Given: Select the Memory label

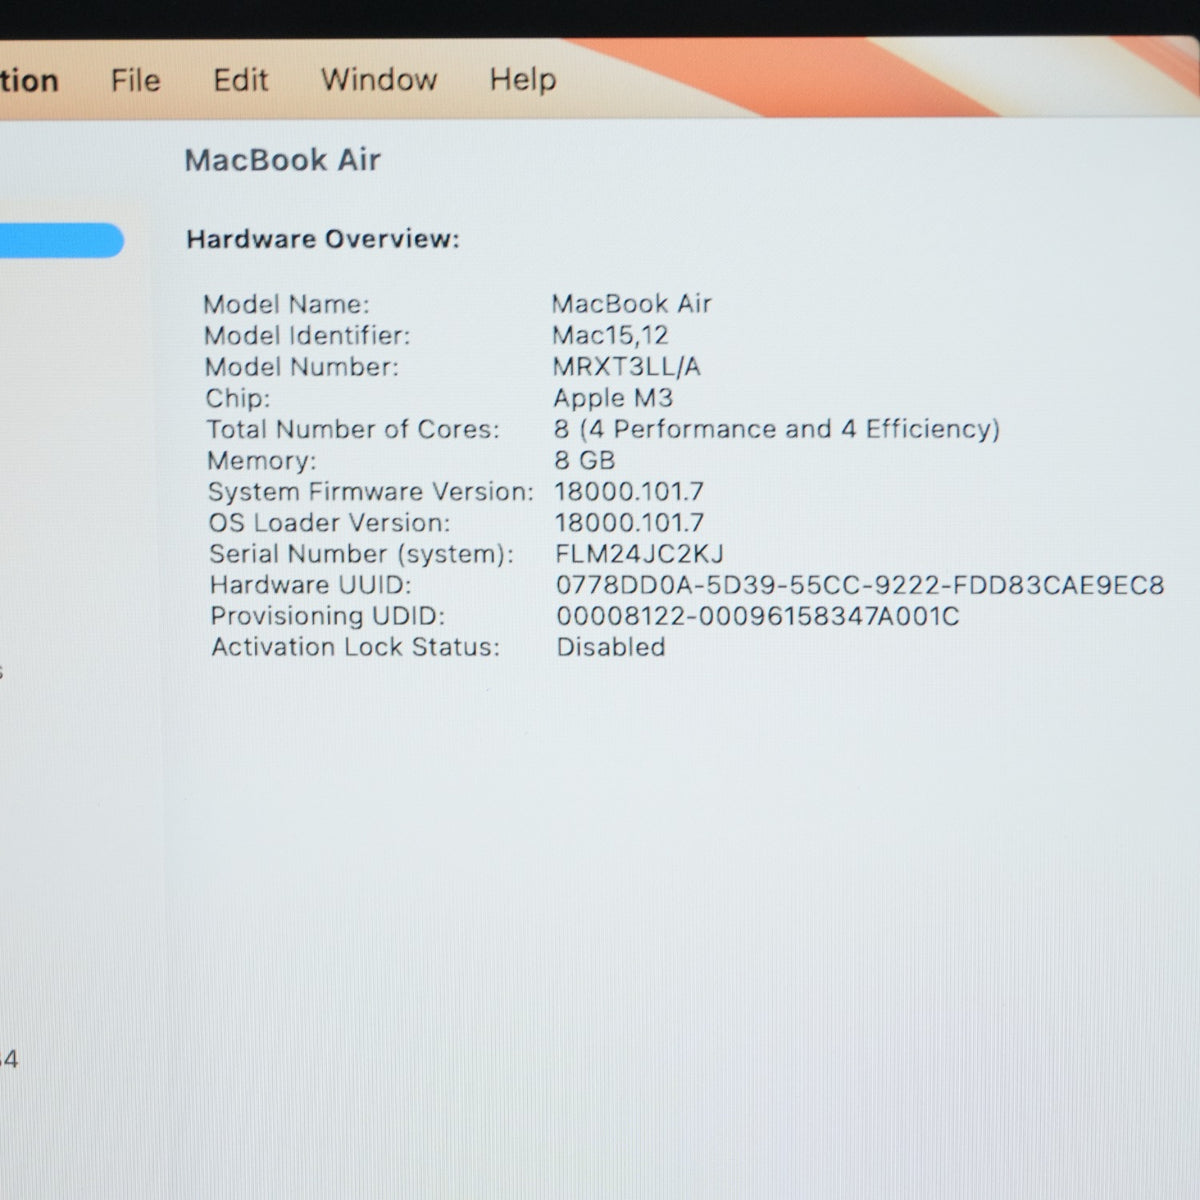Looking at the screenshot, I should click(261, 461).
